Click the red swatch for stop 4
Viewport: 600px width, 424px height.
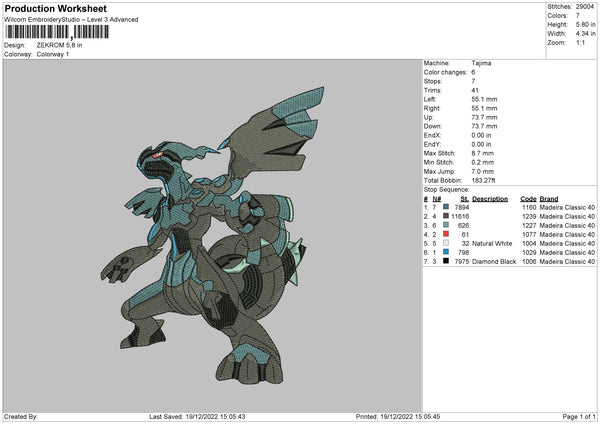(446, 234)
